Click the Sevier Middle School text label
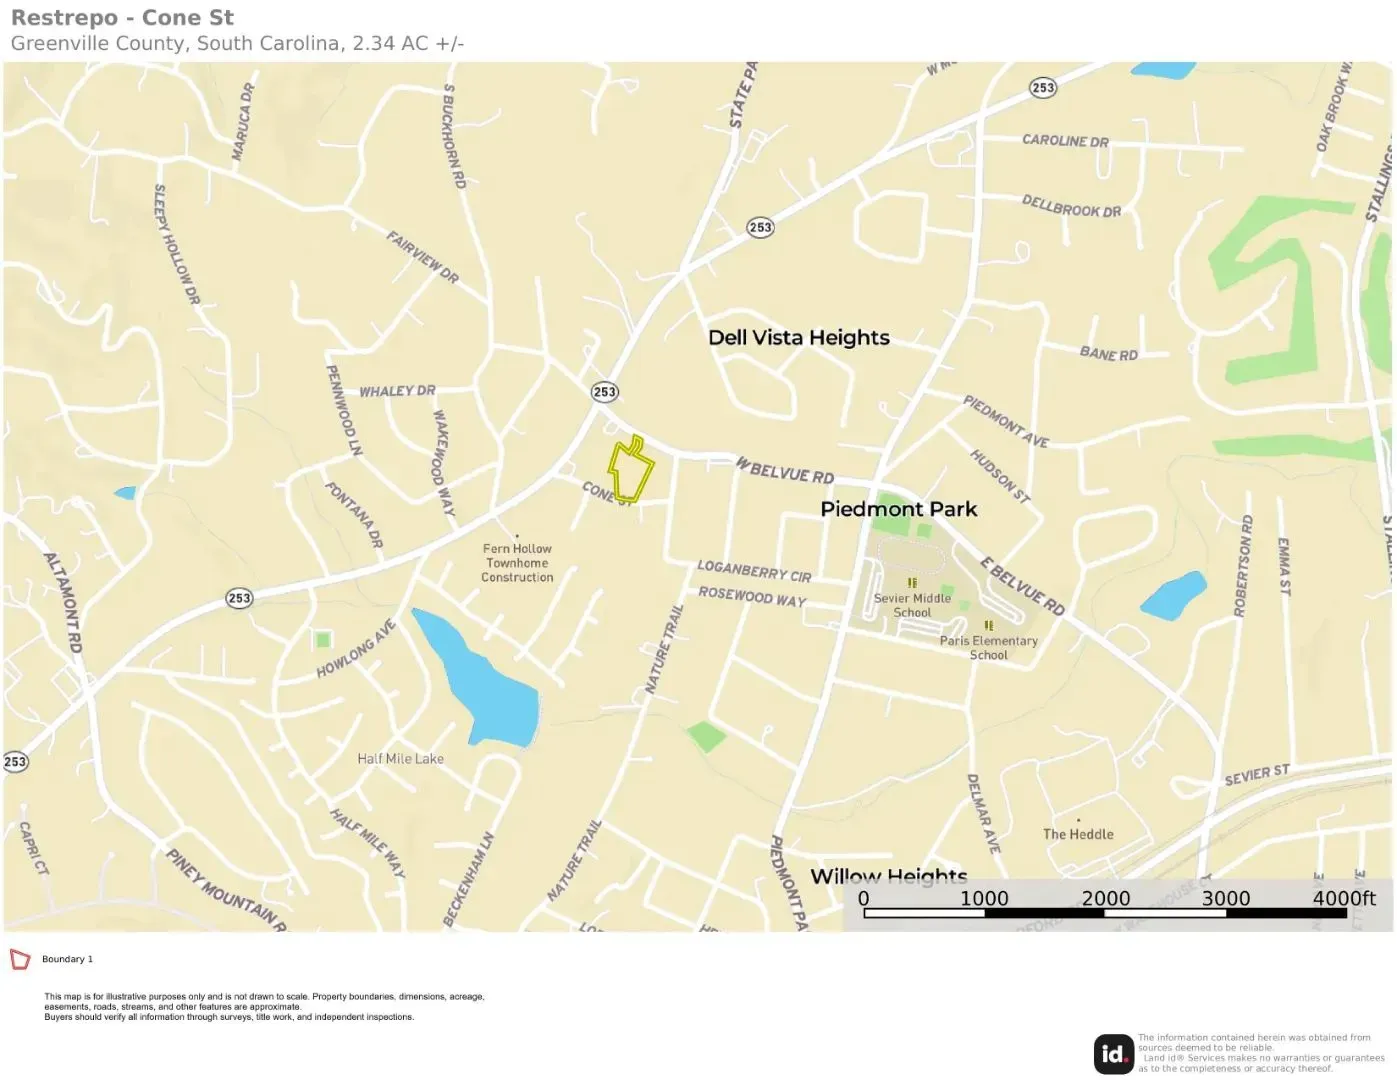 (912, 606)
